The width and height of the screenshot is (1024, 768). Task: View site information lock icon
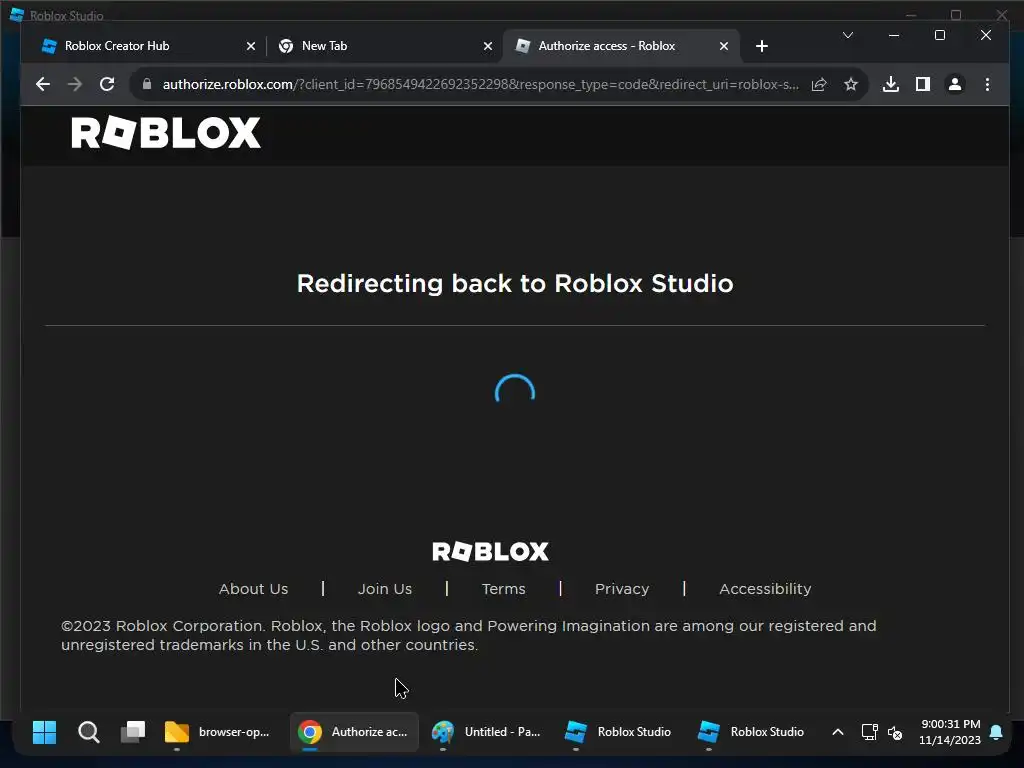pyautogui.click(x=147, y=84)
